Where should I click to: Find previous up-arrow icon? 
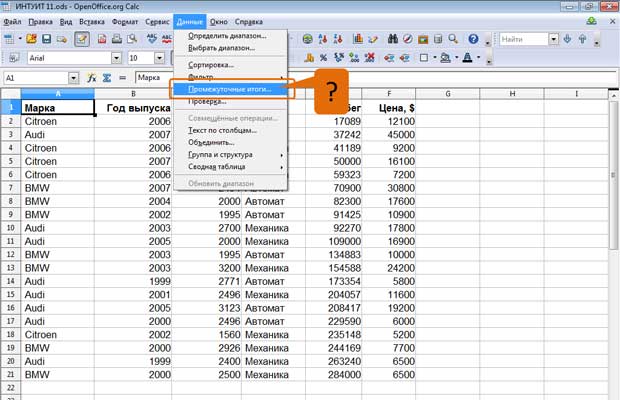(x=582, y=39)
